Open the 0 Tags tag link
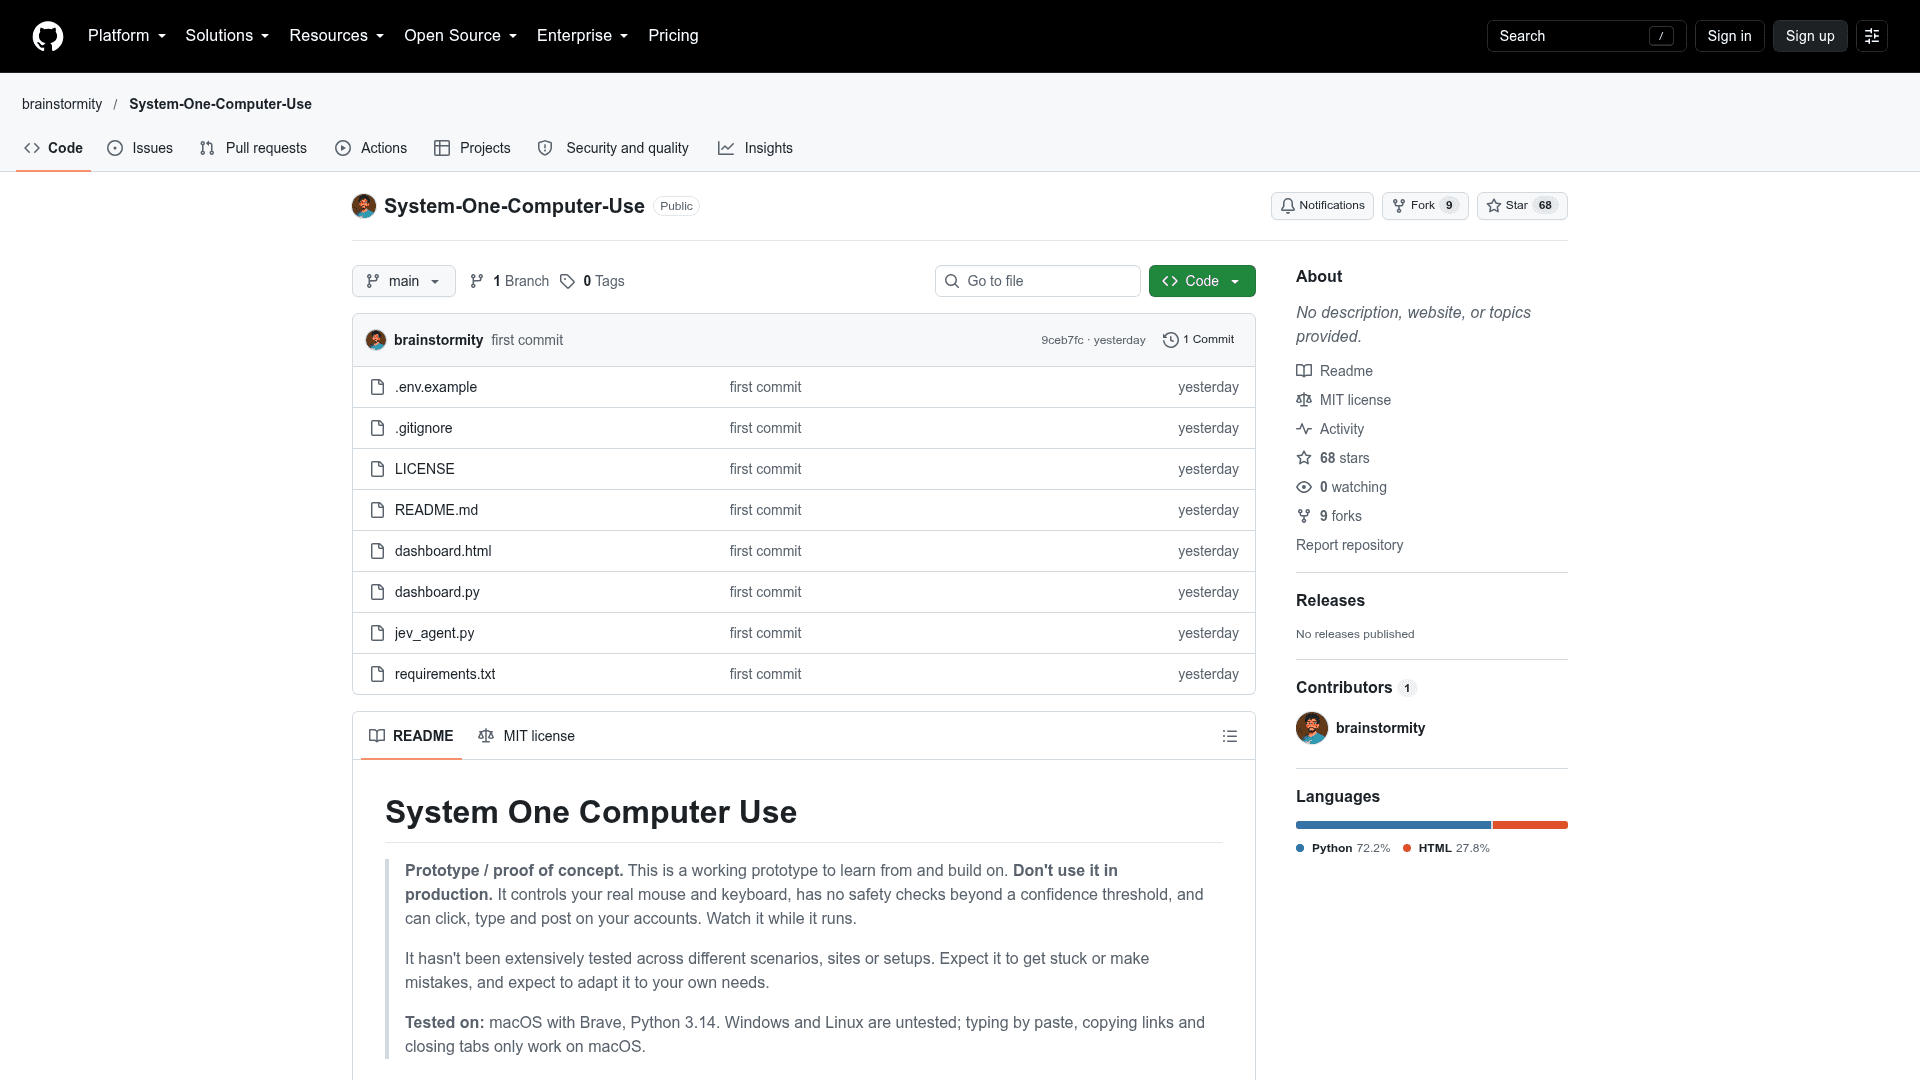Image resolution: width=1920 pixels, height=1080 pixels. point(592,281)
